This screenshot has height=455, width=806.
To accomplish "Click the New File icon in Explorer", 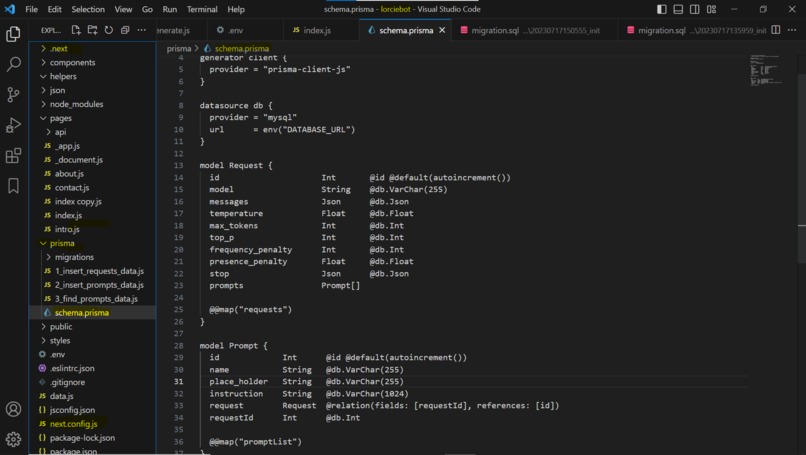I will pos(76,30).
